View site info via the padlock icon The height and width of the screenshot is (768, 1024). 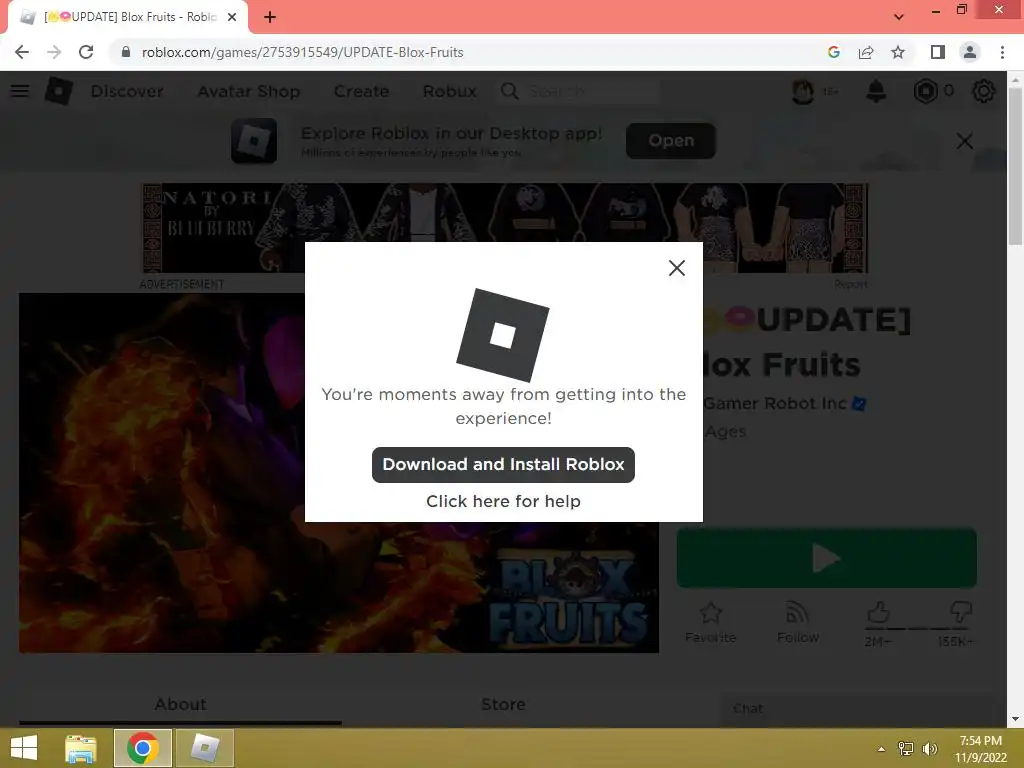[126, 52]
